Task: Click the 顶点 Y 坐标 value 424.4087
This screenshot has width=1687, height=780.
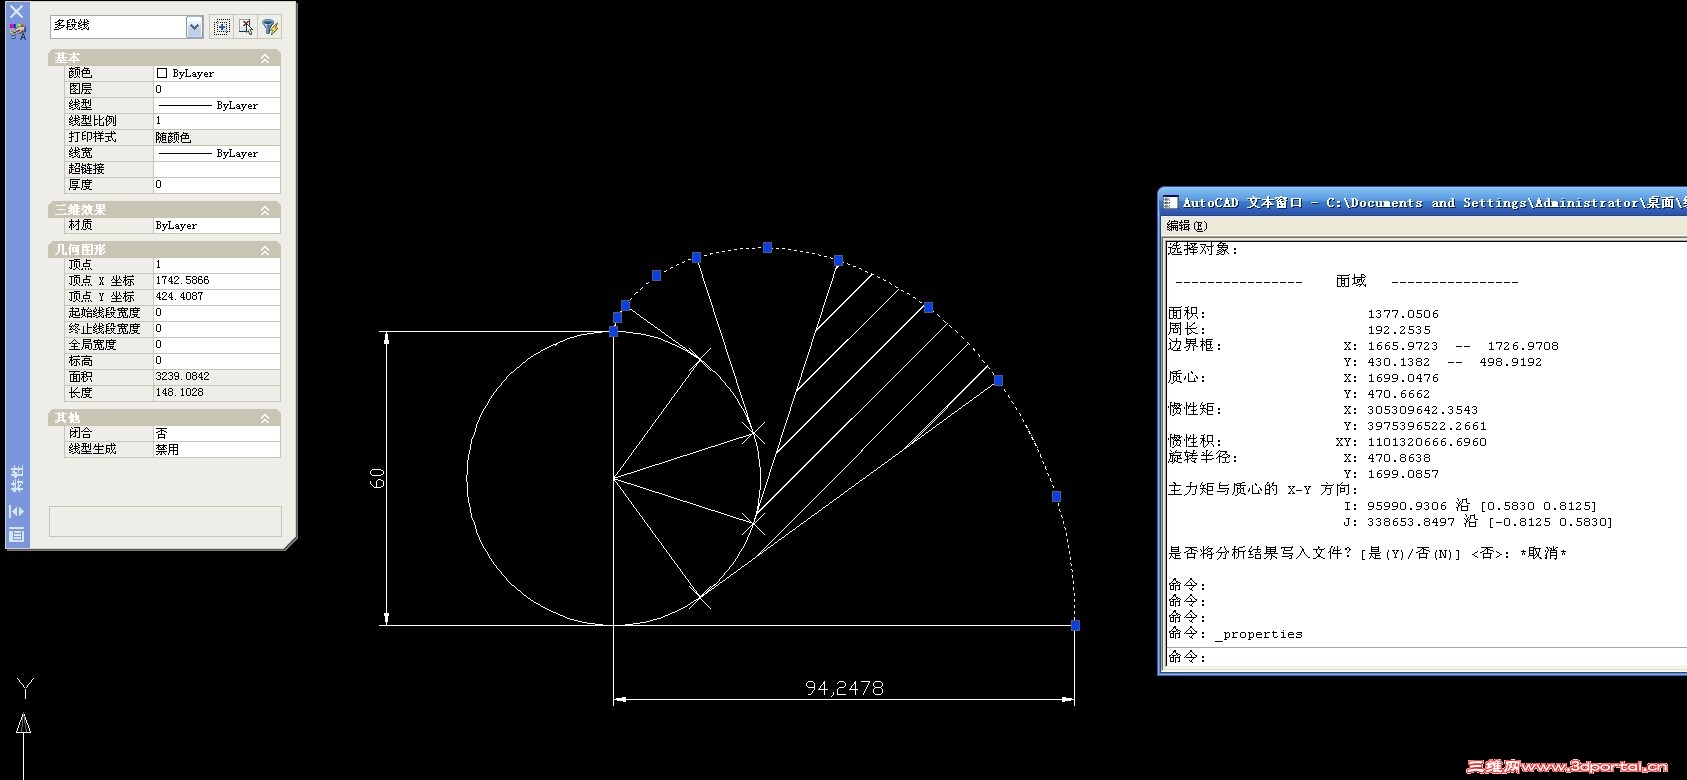Action: click(216, 297)
